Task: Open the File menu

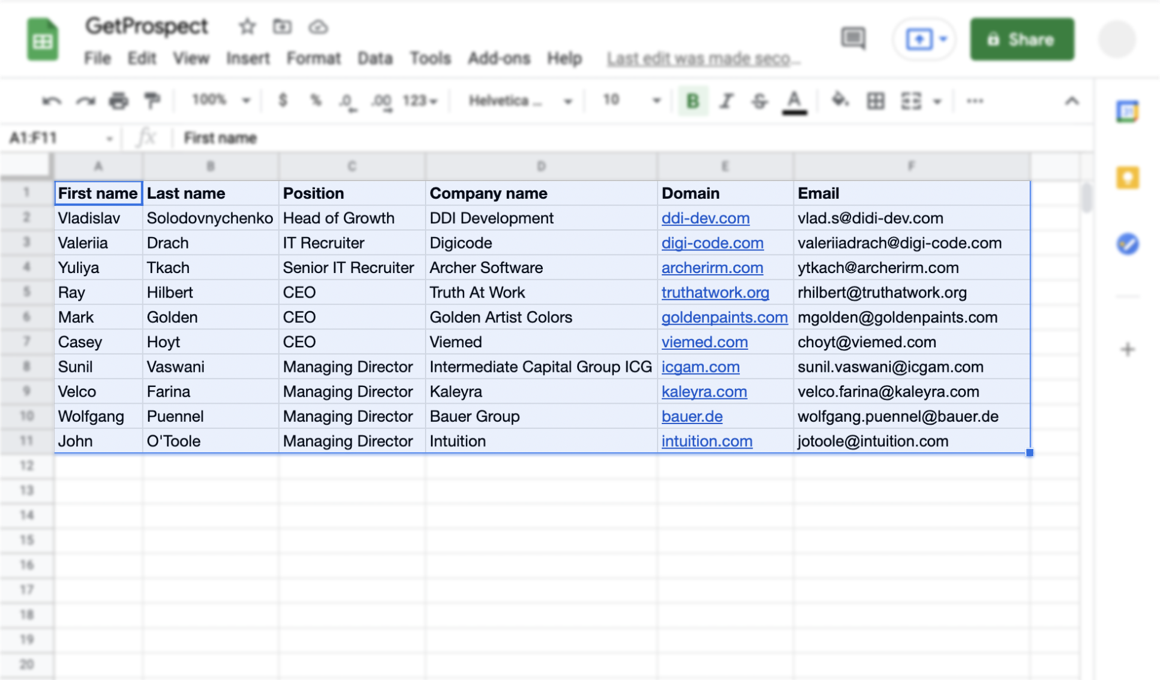Action: [97, 58]
